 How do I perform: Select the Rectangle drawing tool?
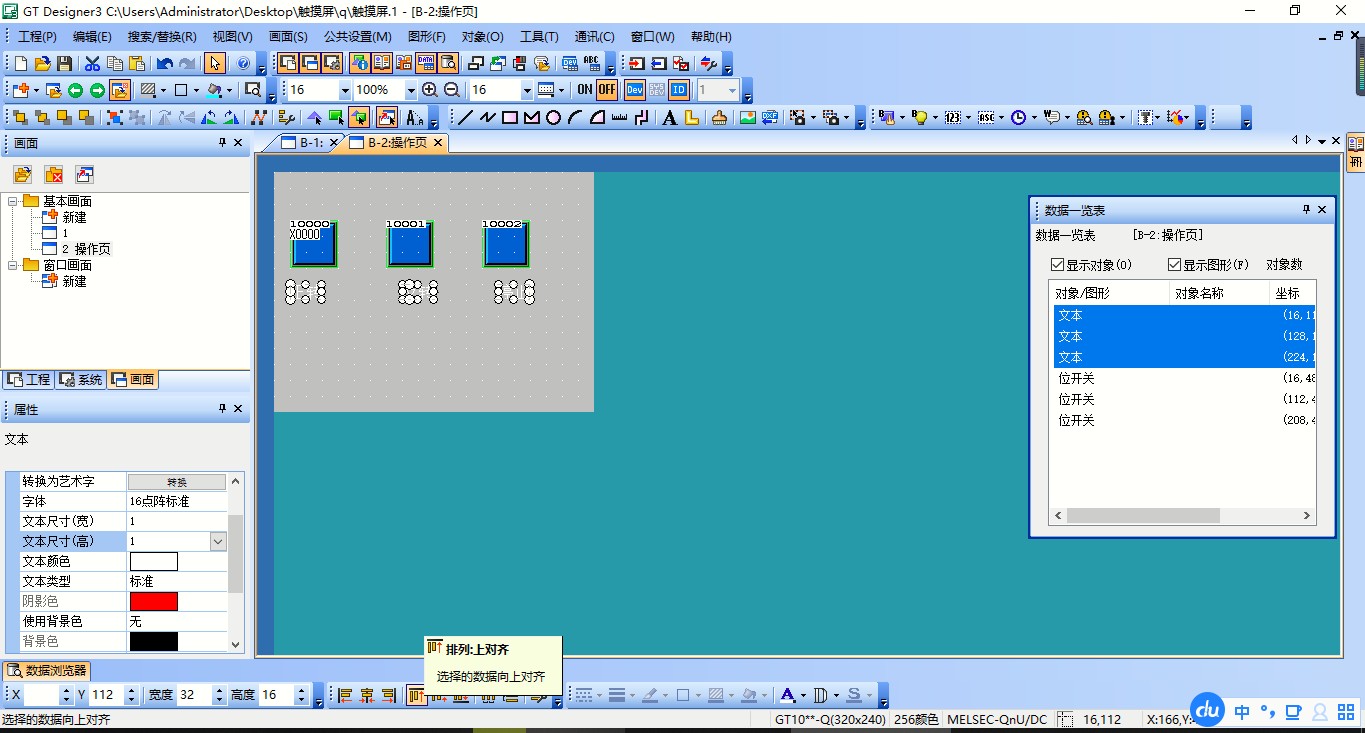coord(509,117)
